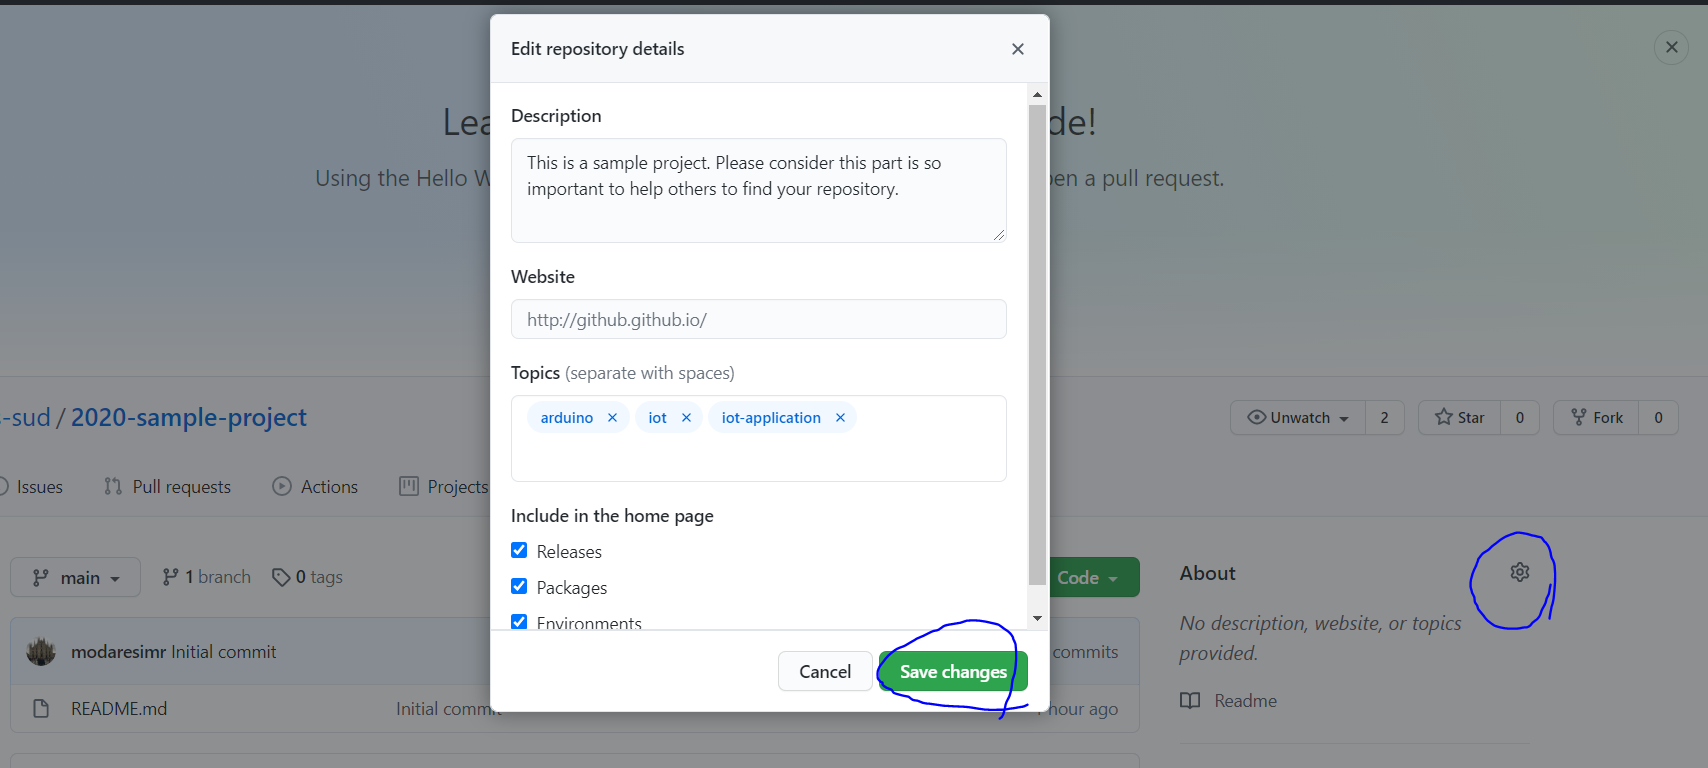
Task: Open the 1 branch link
Action: [x=207, y=577]
